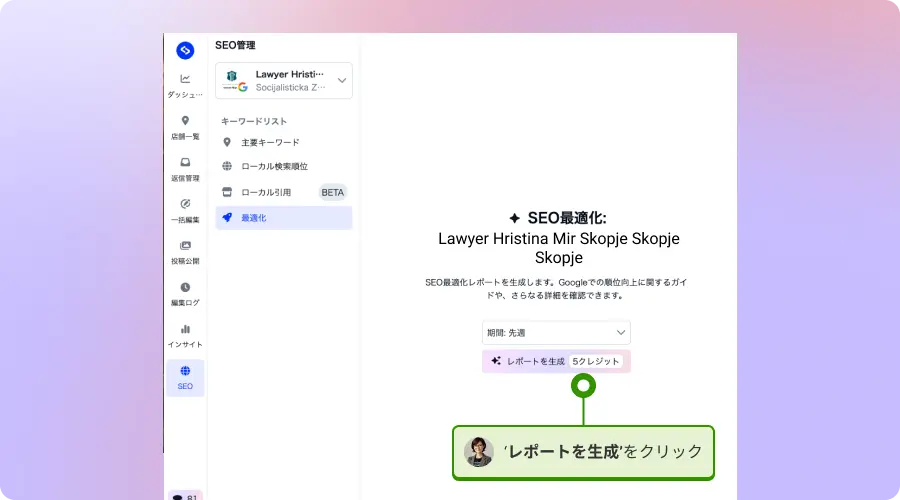The width and height of the screenshot is (900, 500).
Task: Select ローカル引用 local citations item
Action: pyautogui.click(x=265, y=192)
